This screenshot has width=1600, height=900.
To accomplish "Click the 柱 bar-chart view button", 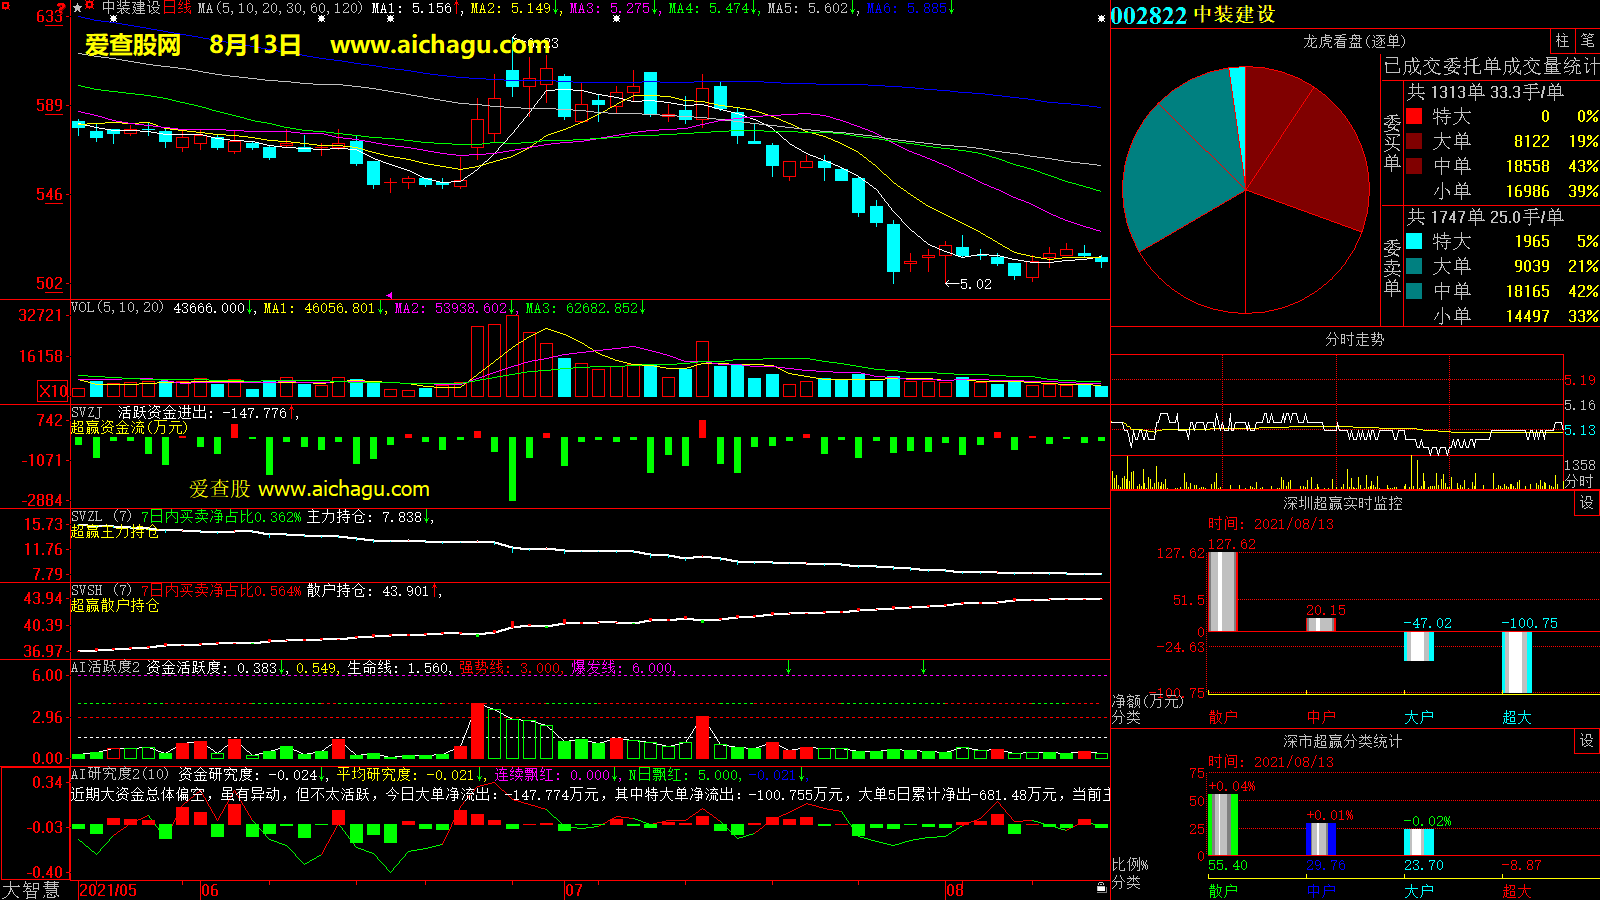I will pos(1562,41).
